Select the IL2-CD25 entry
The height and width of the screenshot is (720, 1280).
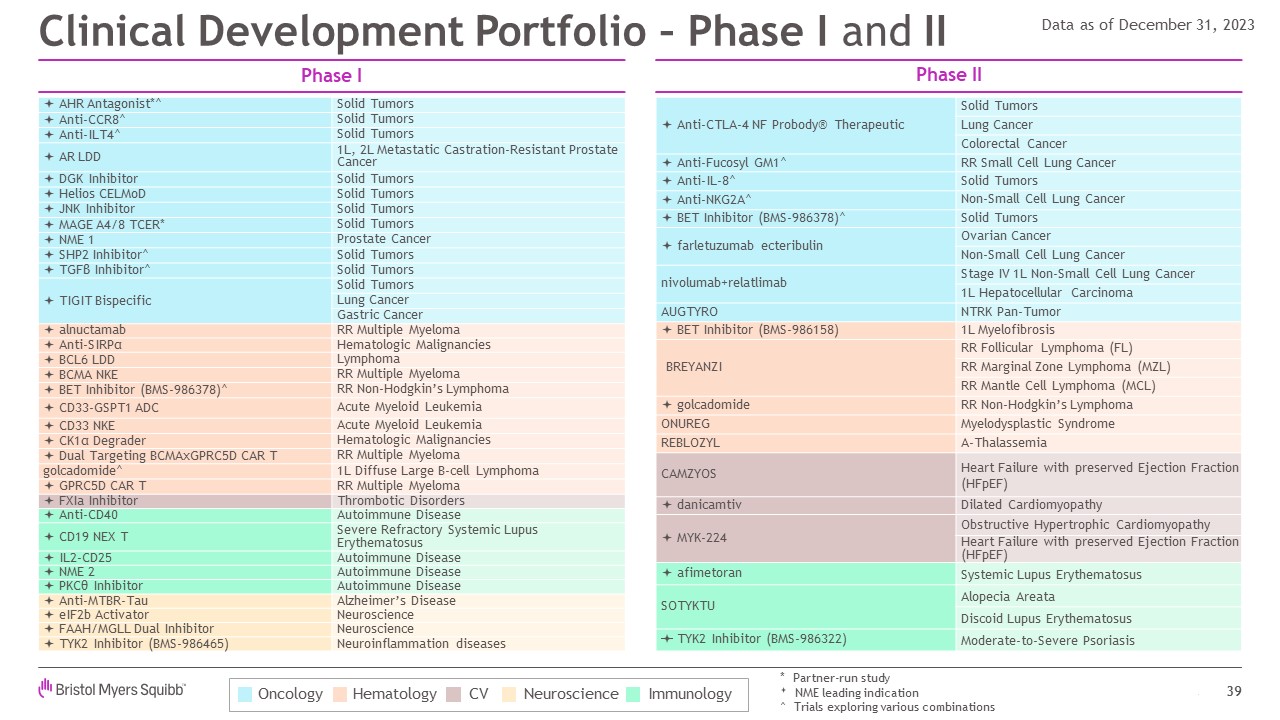(x=185, y=558)
